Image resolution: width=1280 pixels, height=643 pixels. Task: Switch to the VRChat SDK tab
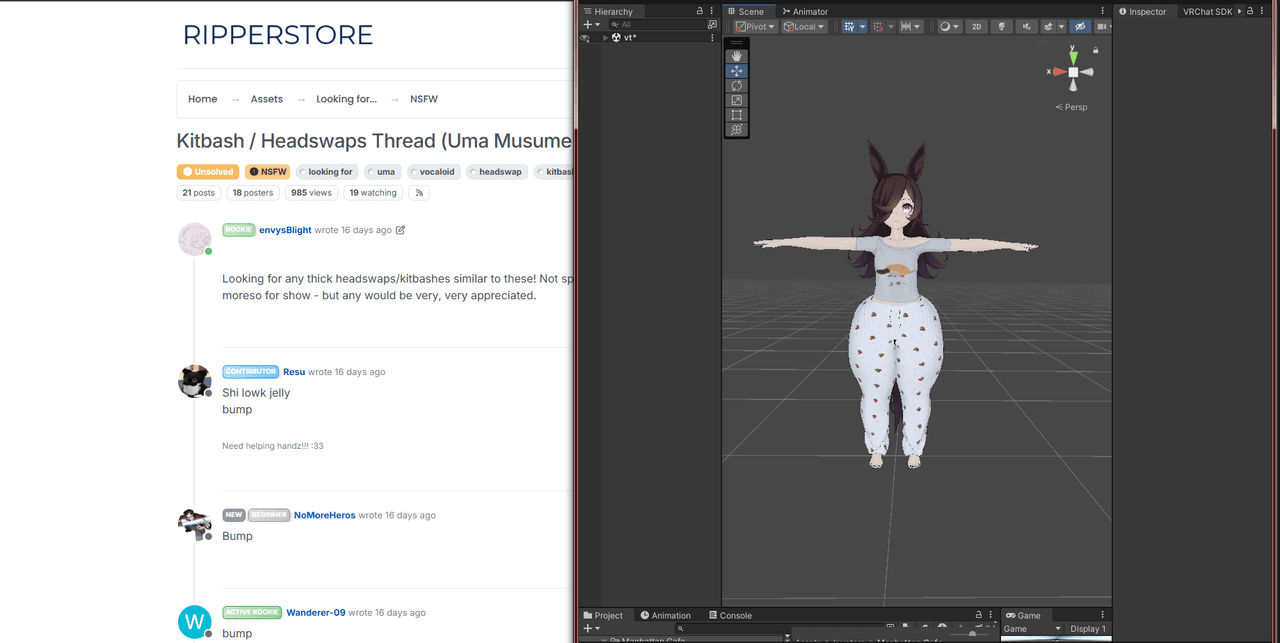click(x=1207, y=12)
